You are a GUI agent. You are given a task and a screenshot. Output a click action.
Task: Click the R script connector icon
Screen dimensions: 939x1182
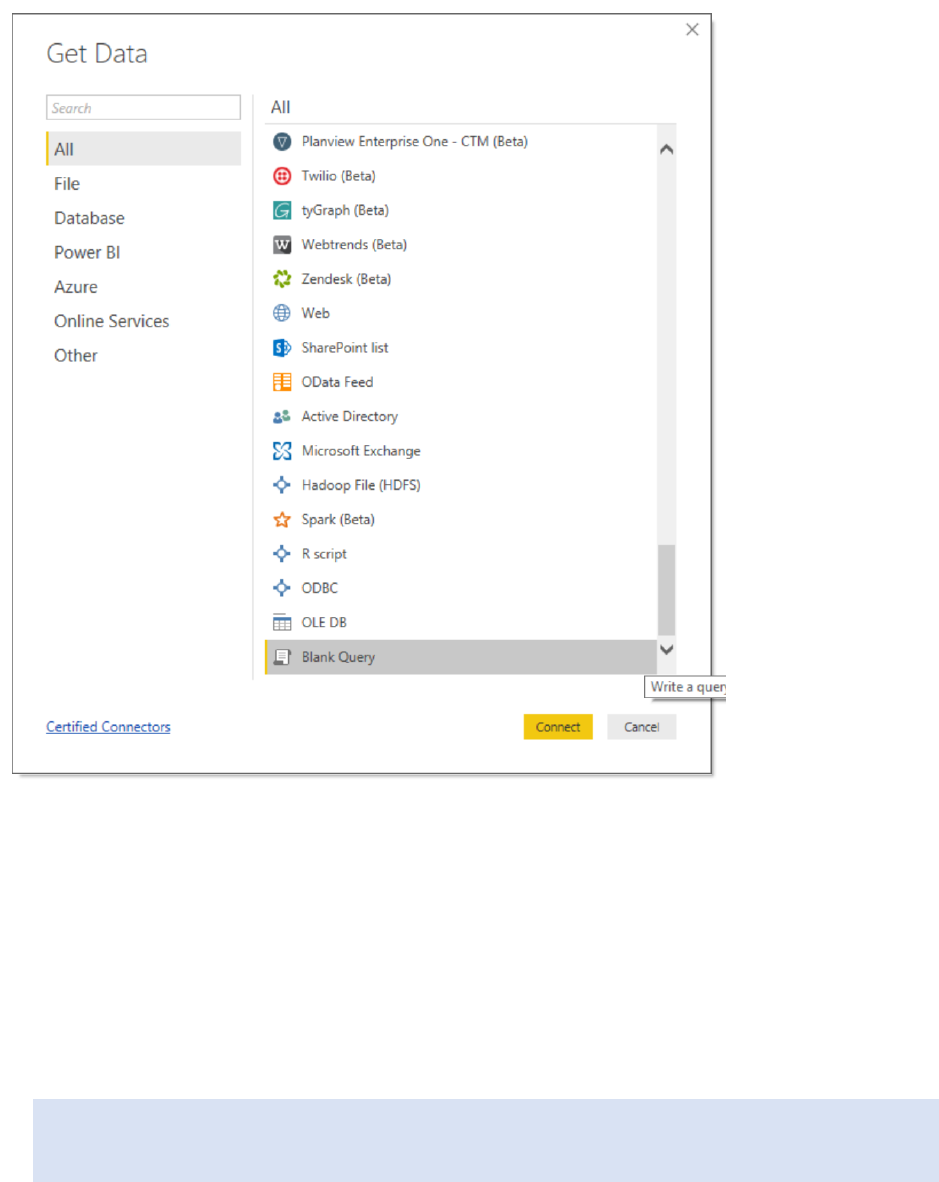pyautogui.click(x=282, y=554)
